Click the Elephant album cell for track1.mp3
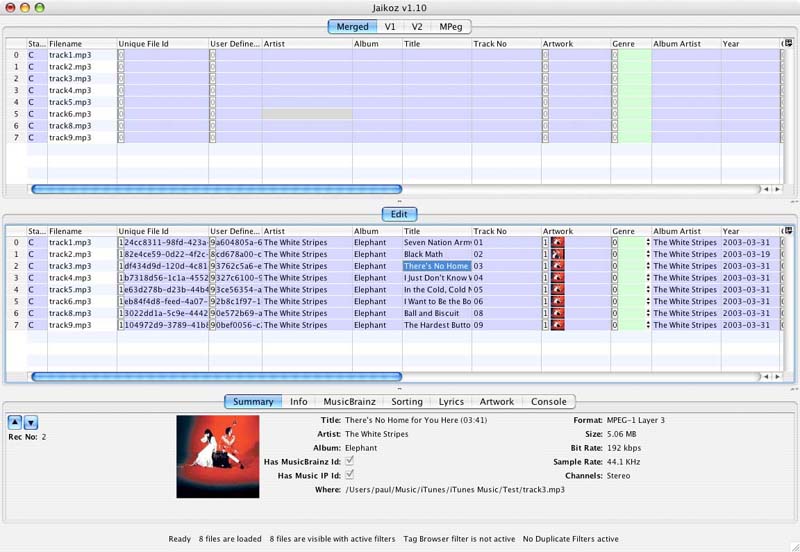The height and width of the screenshot is (552, 800). pyautogui.click(x=377, y=242)
